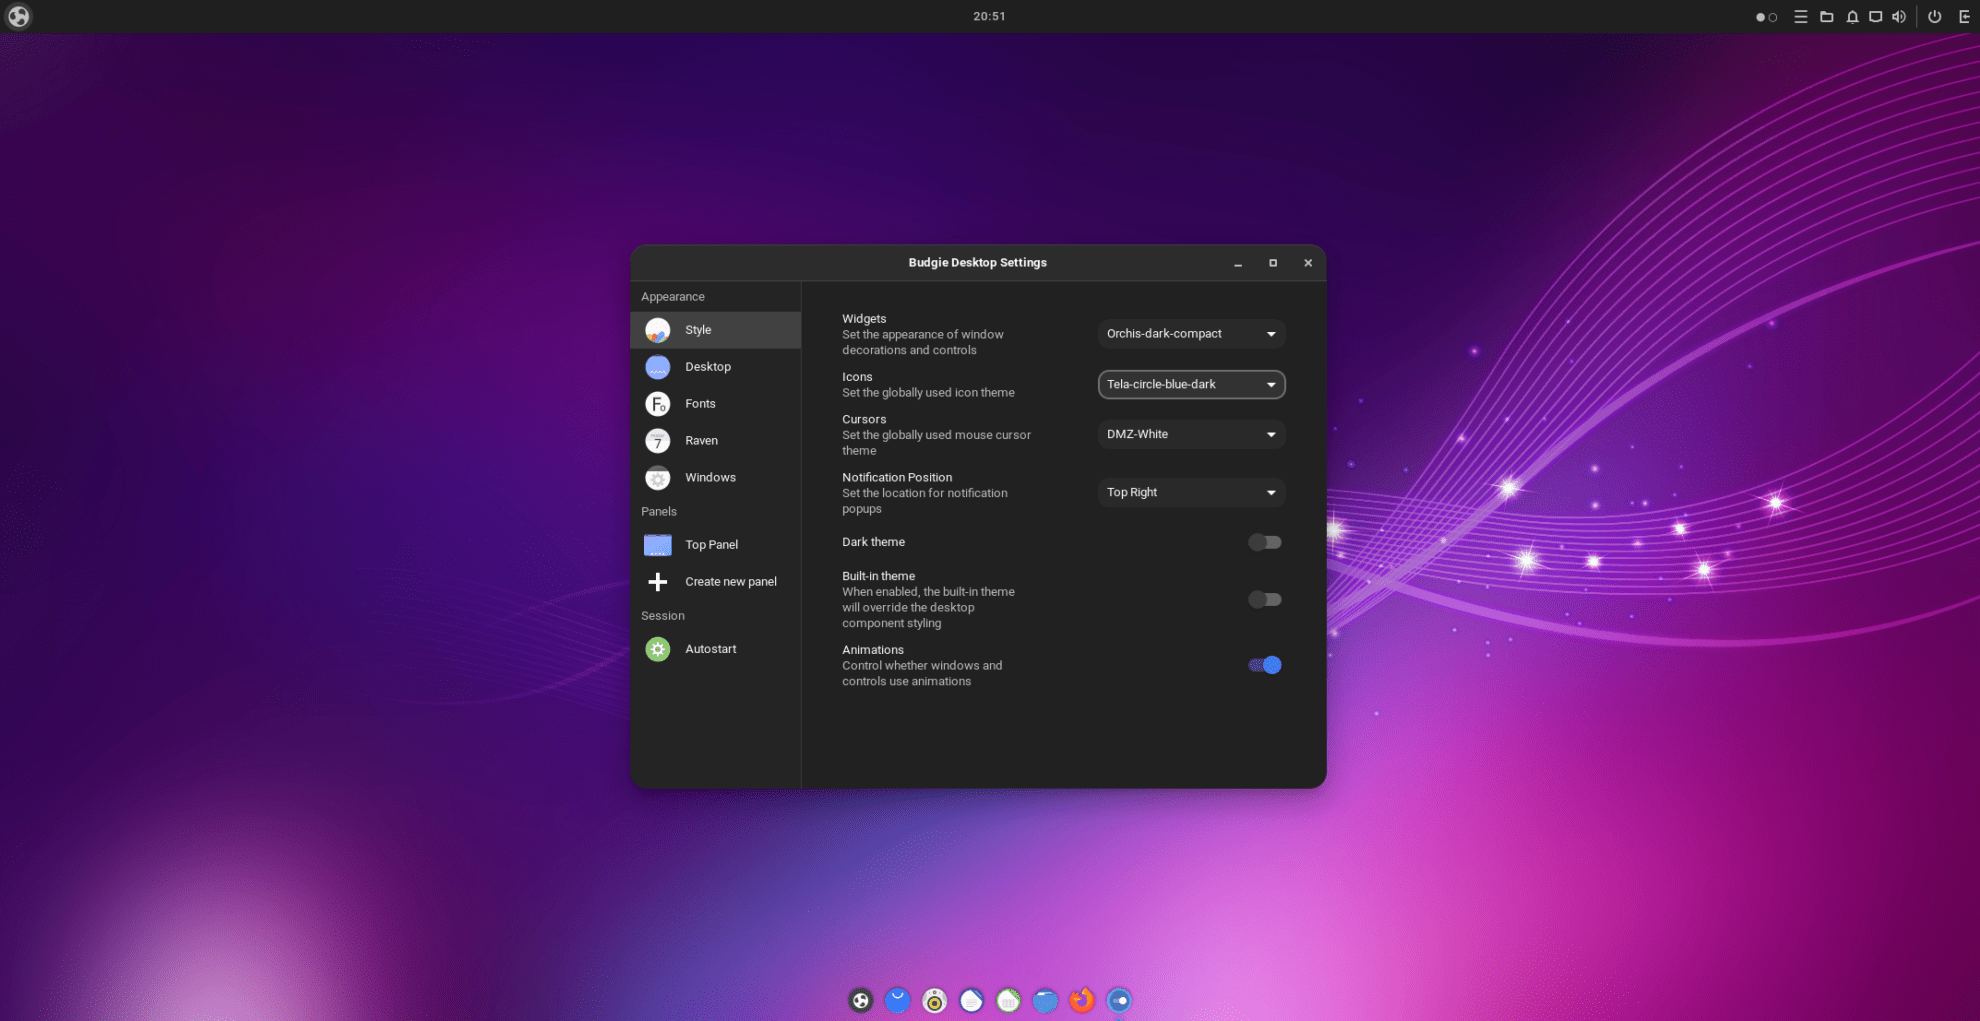This screenshot has height=1021, width=1980.
Task: Open the Cursors theme dropdown
Action: (x=1191, y=434)
